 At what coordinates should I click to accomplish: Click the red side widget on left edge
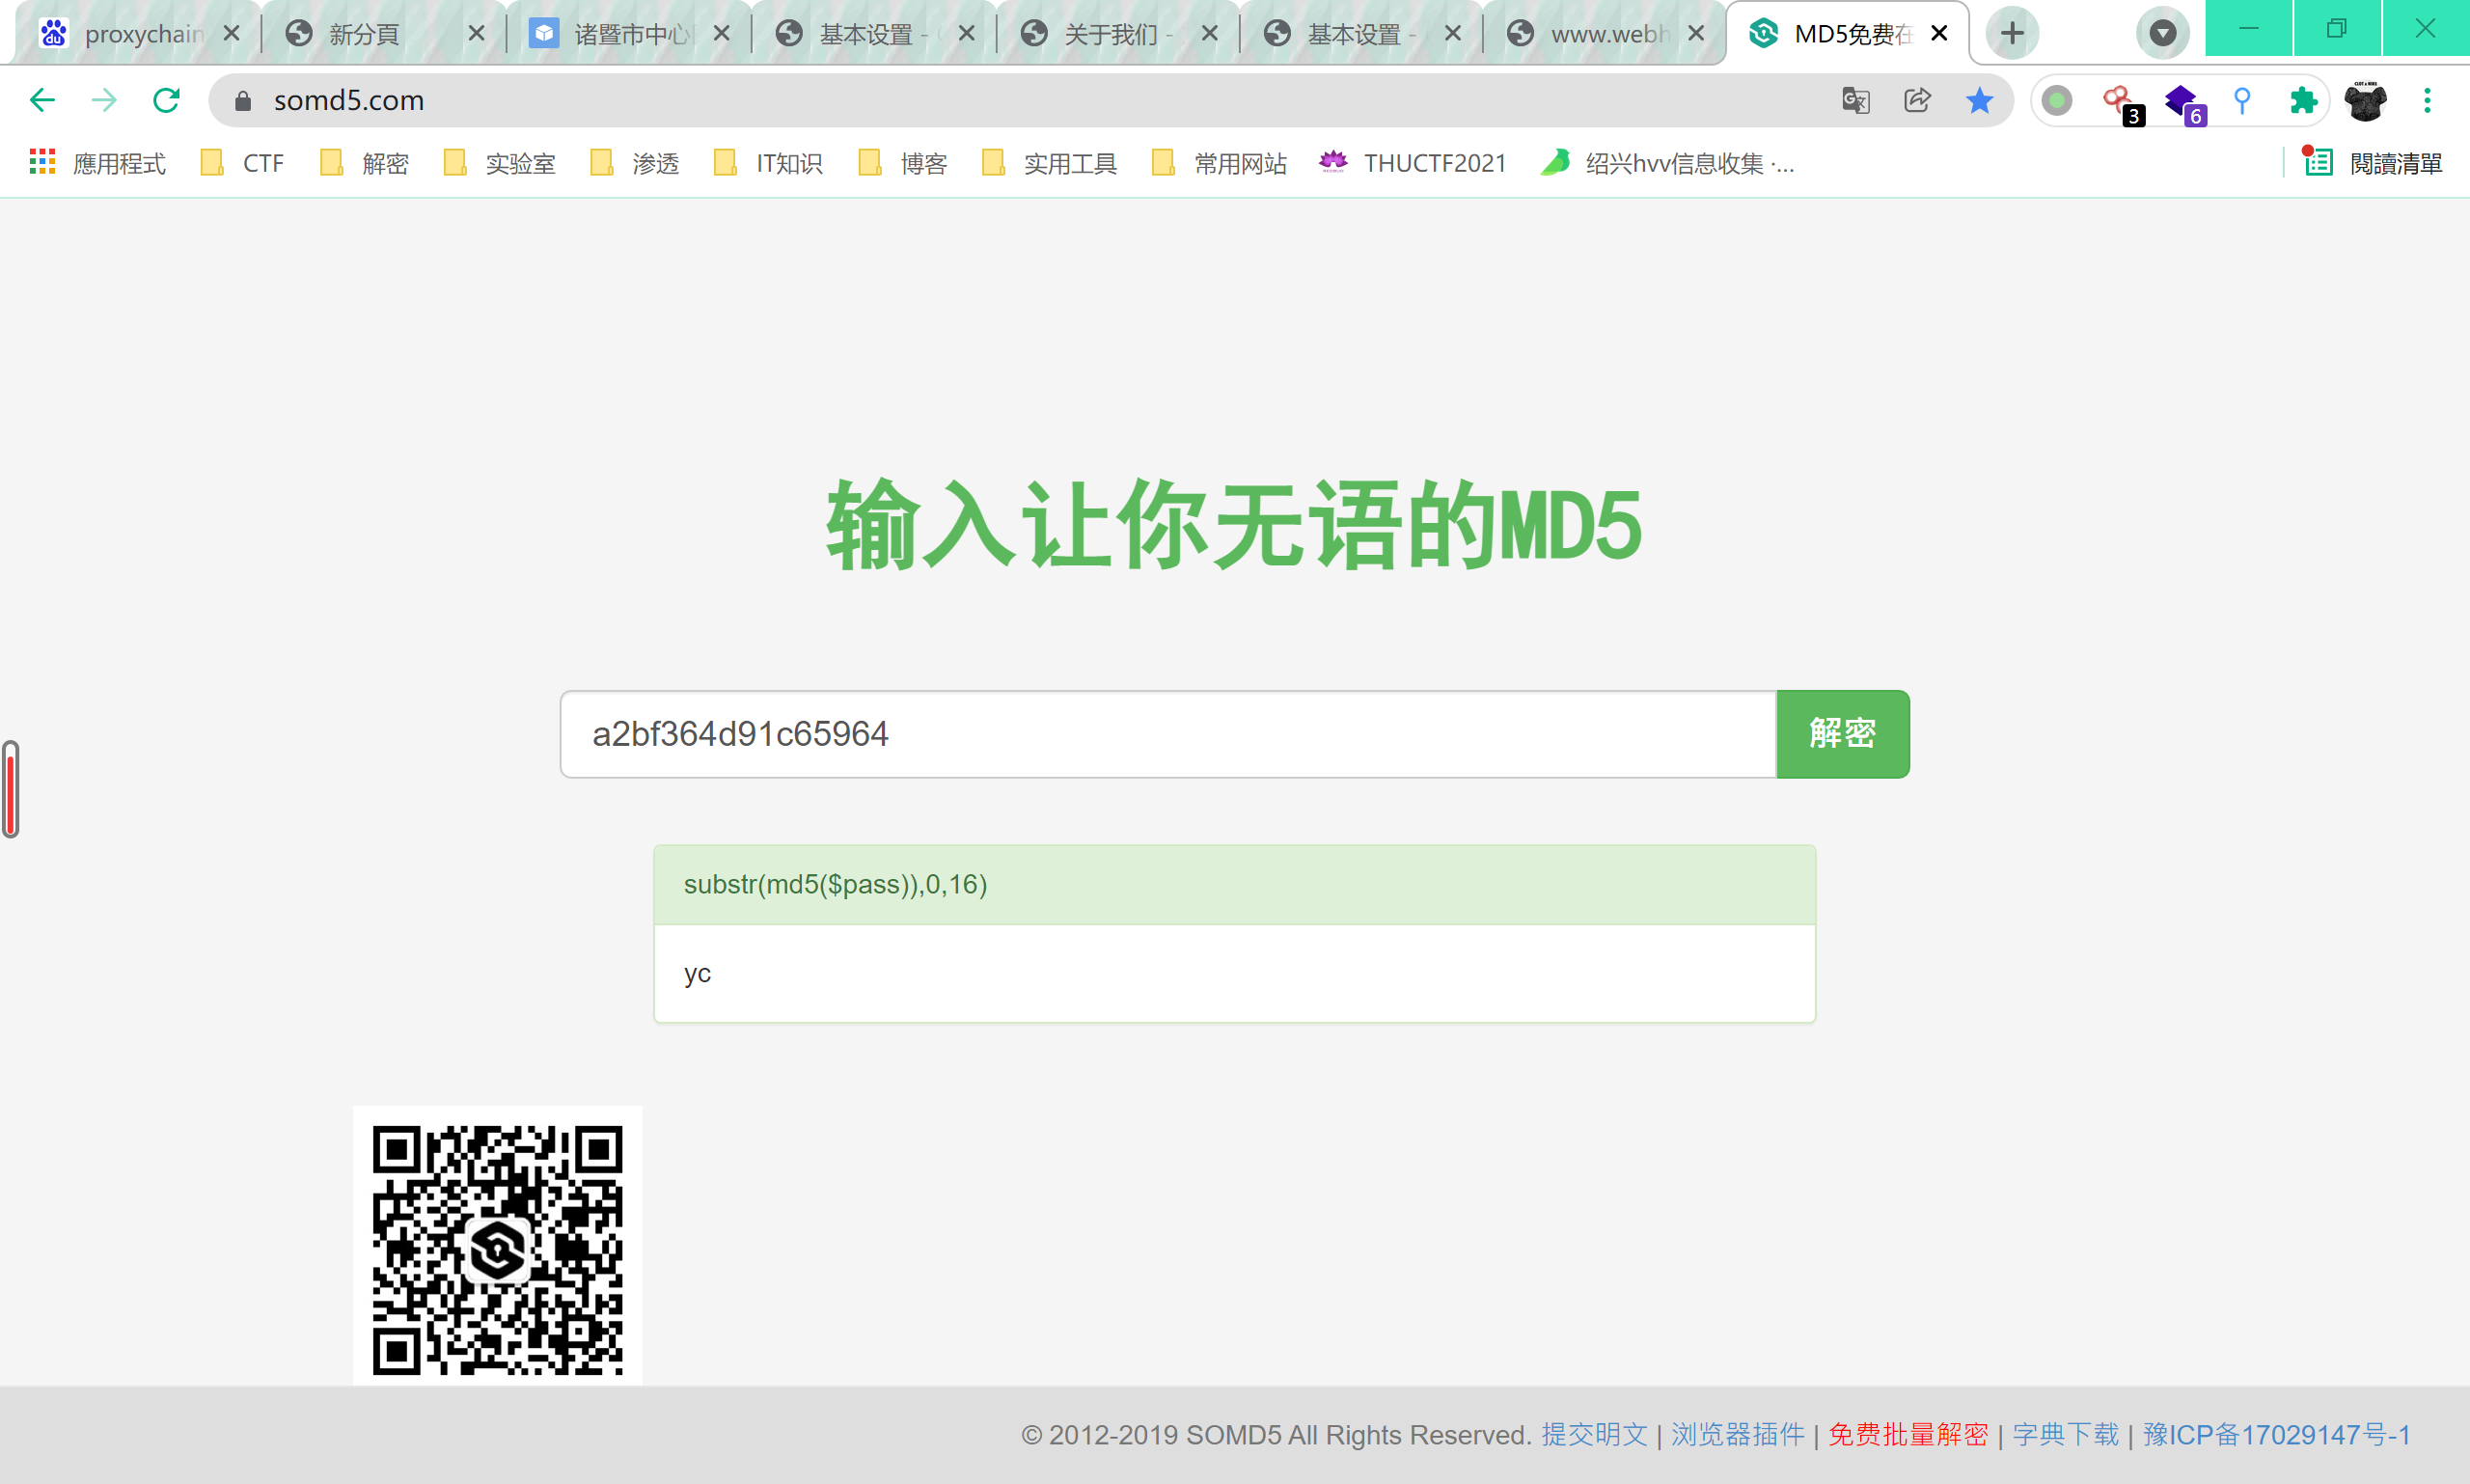(11, 789)
